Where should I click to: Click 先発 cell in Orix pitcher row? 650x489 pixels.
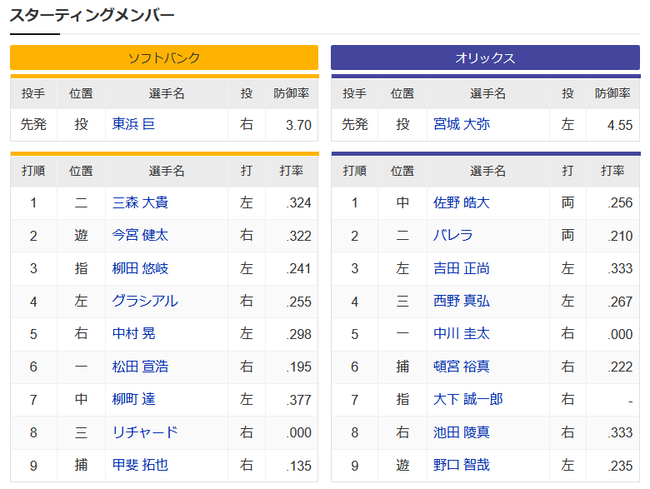[x=354, y=124]
